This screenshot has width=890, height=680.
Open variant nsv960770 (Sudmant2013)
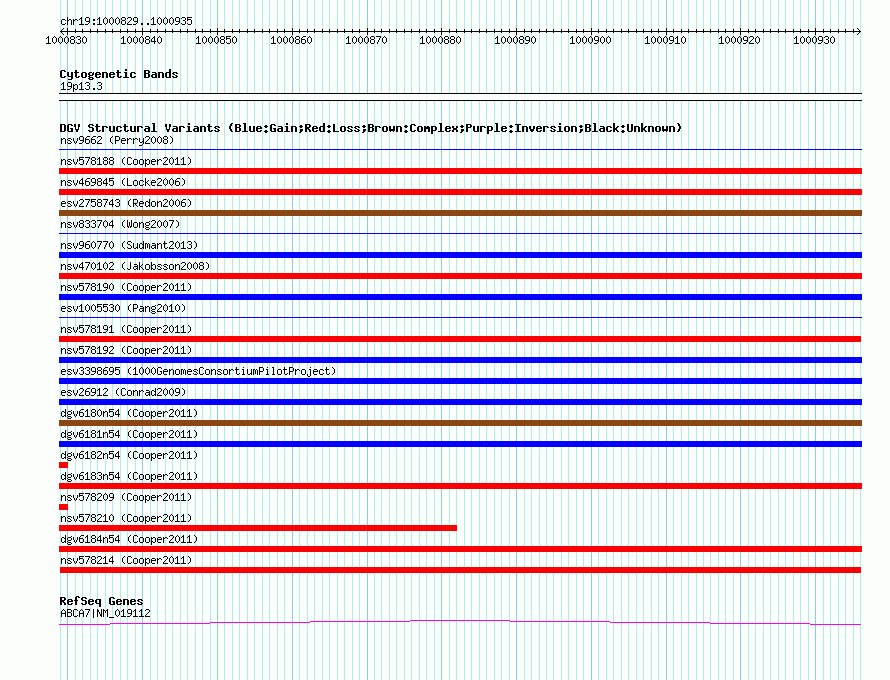(129, 245)
